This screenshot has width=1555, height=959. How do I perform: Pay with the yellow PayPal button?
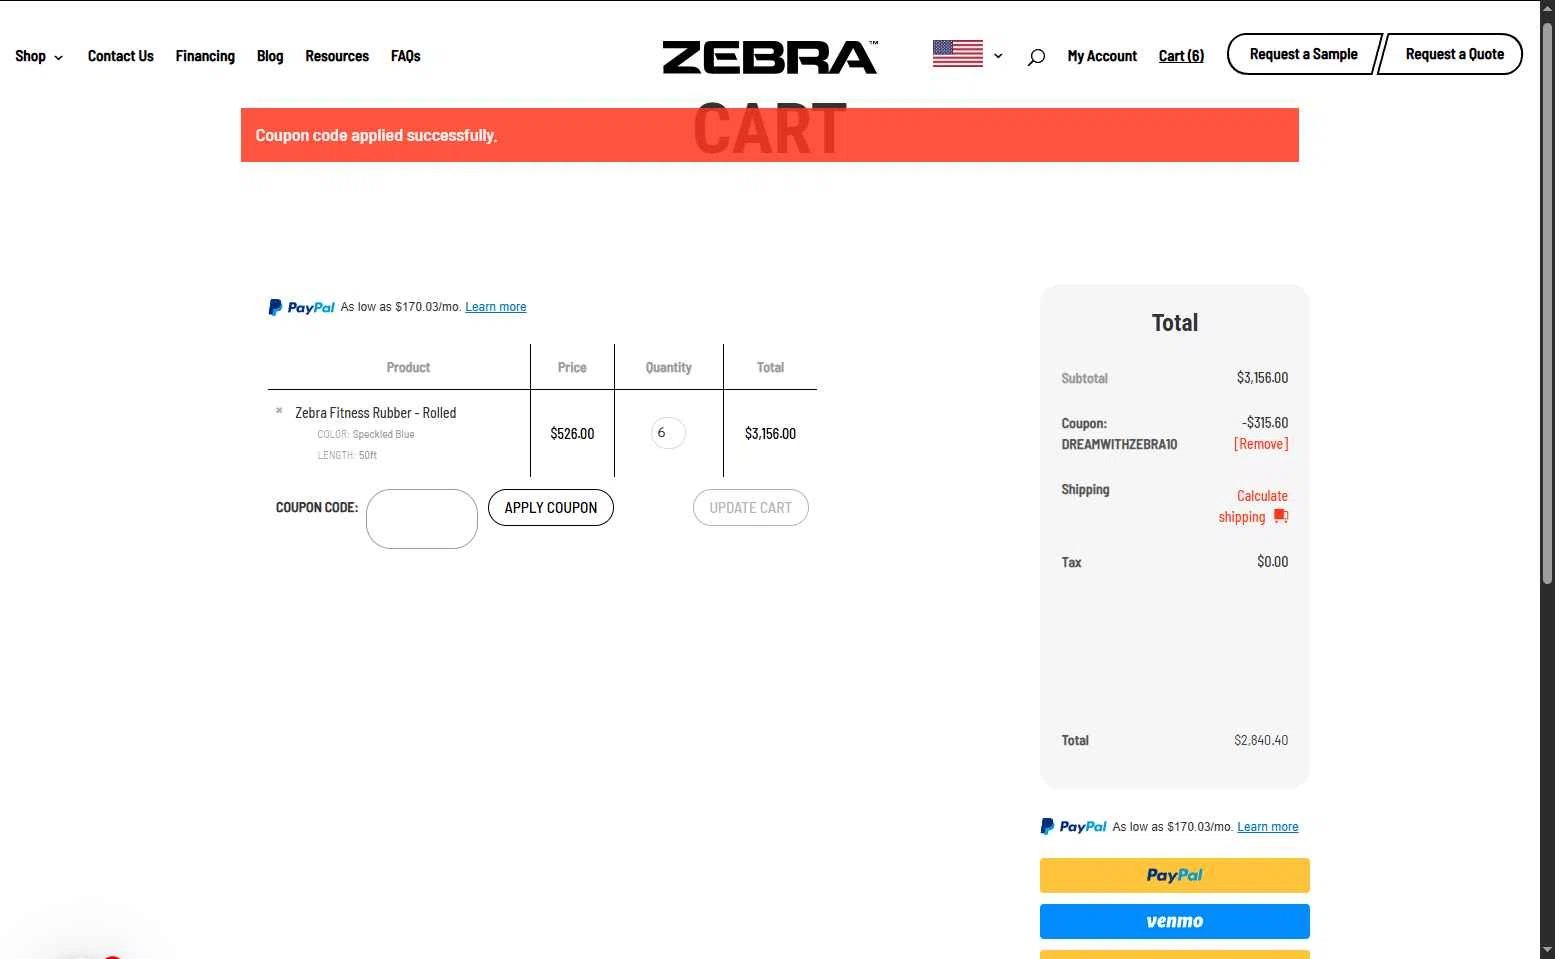1175,875
